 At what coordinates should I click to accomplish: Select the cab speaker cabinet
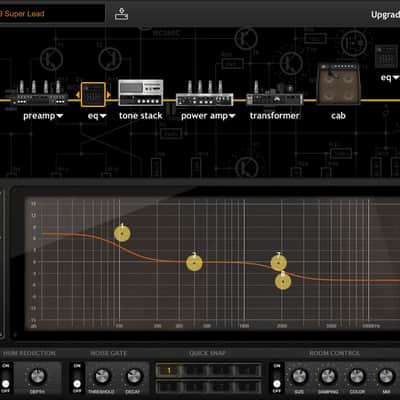(x=338, y=83)
